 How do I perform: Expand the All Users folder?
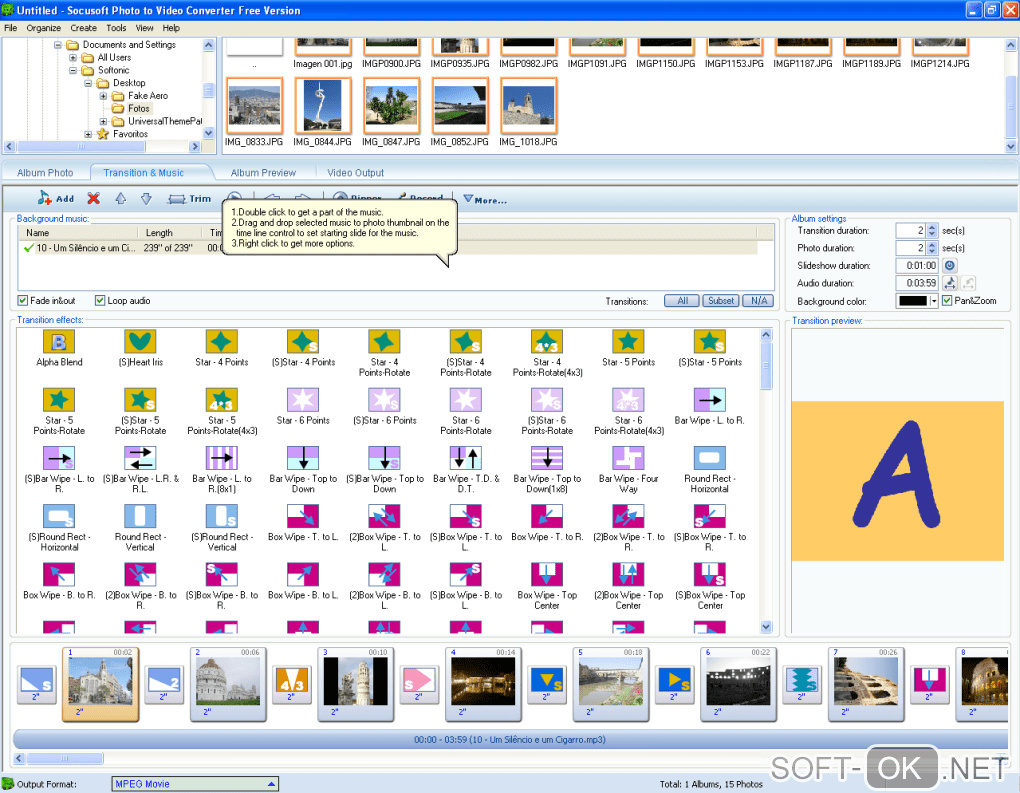coord(73,57)
